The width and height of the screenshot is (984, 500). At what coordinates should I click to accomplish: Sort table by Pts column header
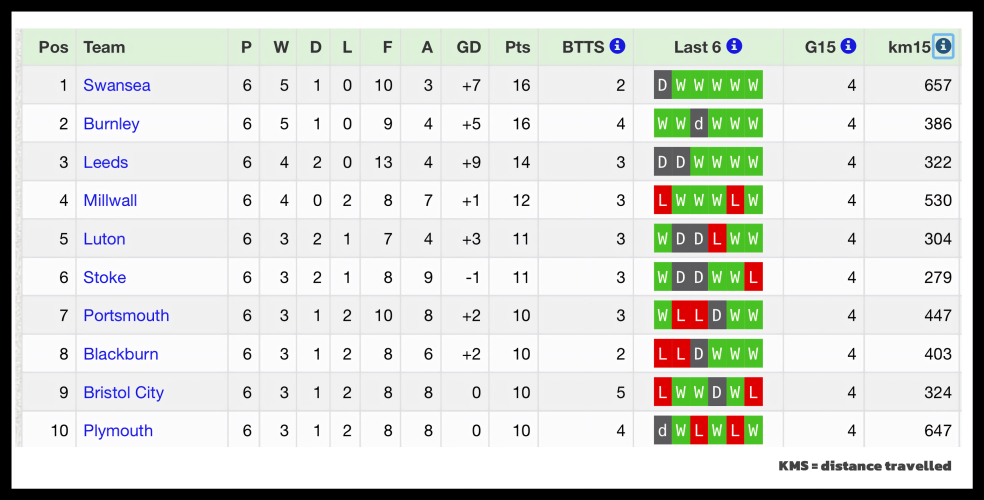click(518, 47)
